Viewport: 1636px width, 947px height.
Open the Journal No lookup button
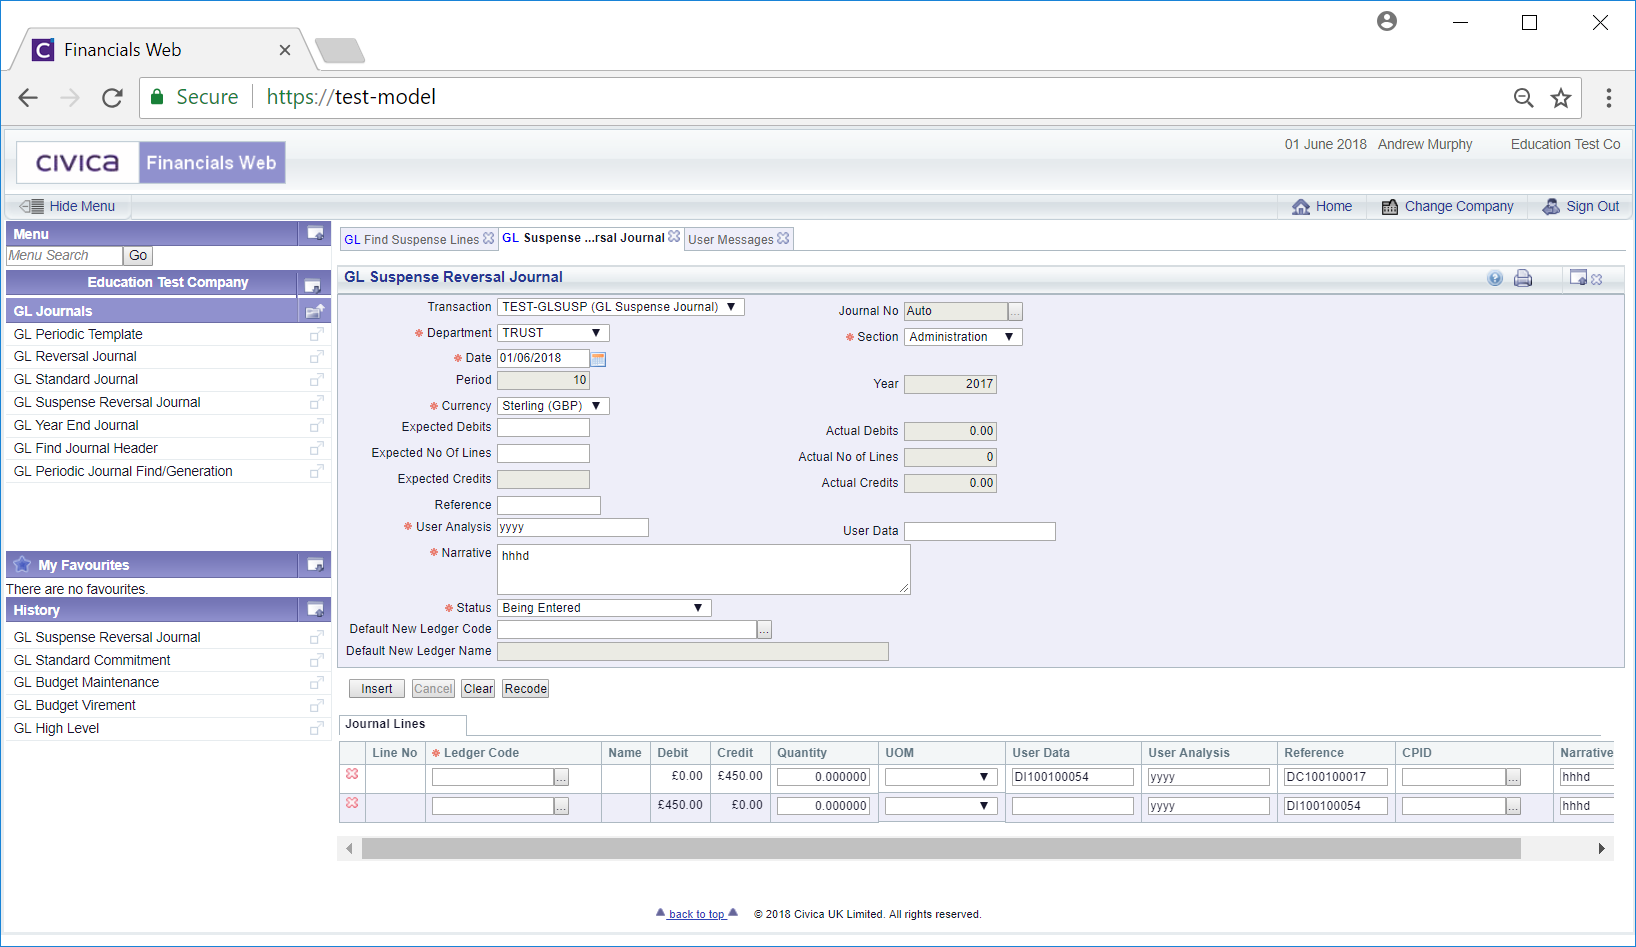(1015, 312)
